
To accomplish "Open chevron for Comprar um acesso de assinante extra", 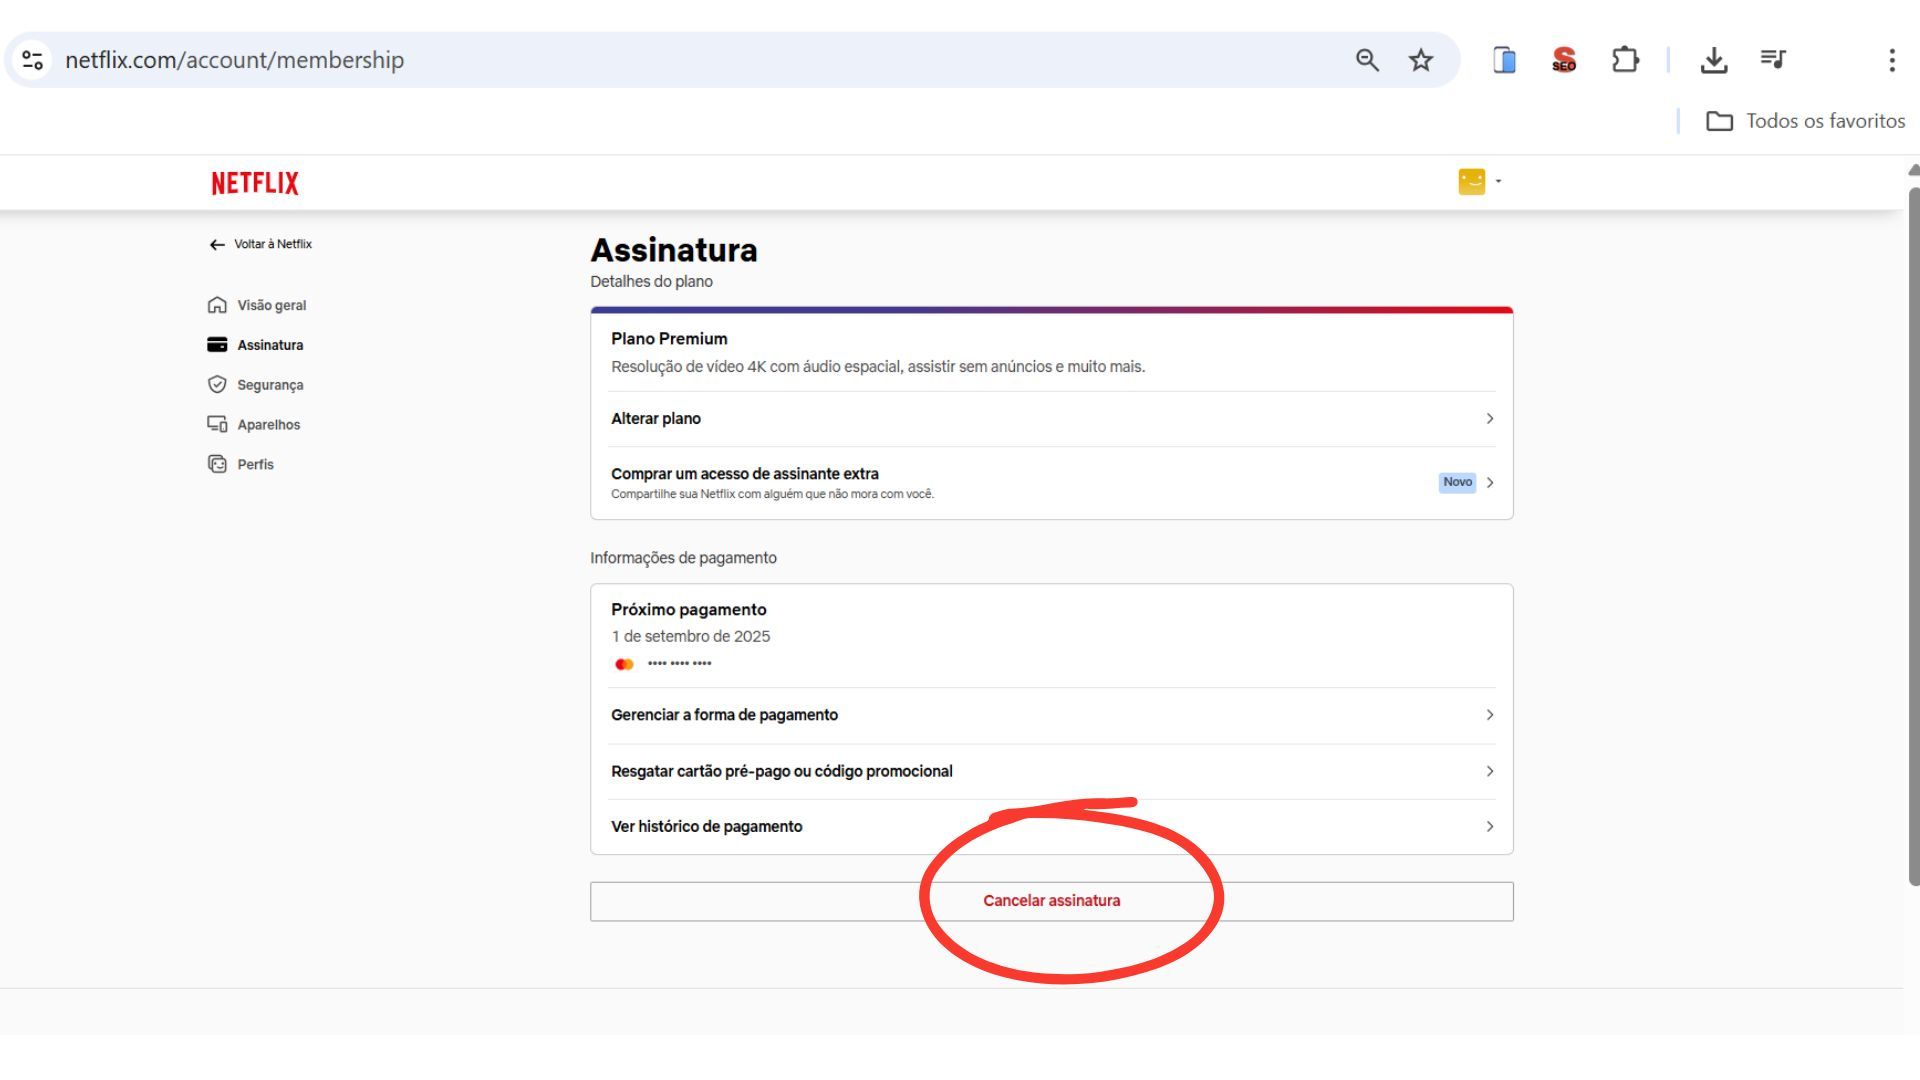I will click(1490, 482).
